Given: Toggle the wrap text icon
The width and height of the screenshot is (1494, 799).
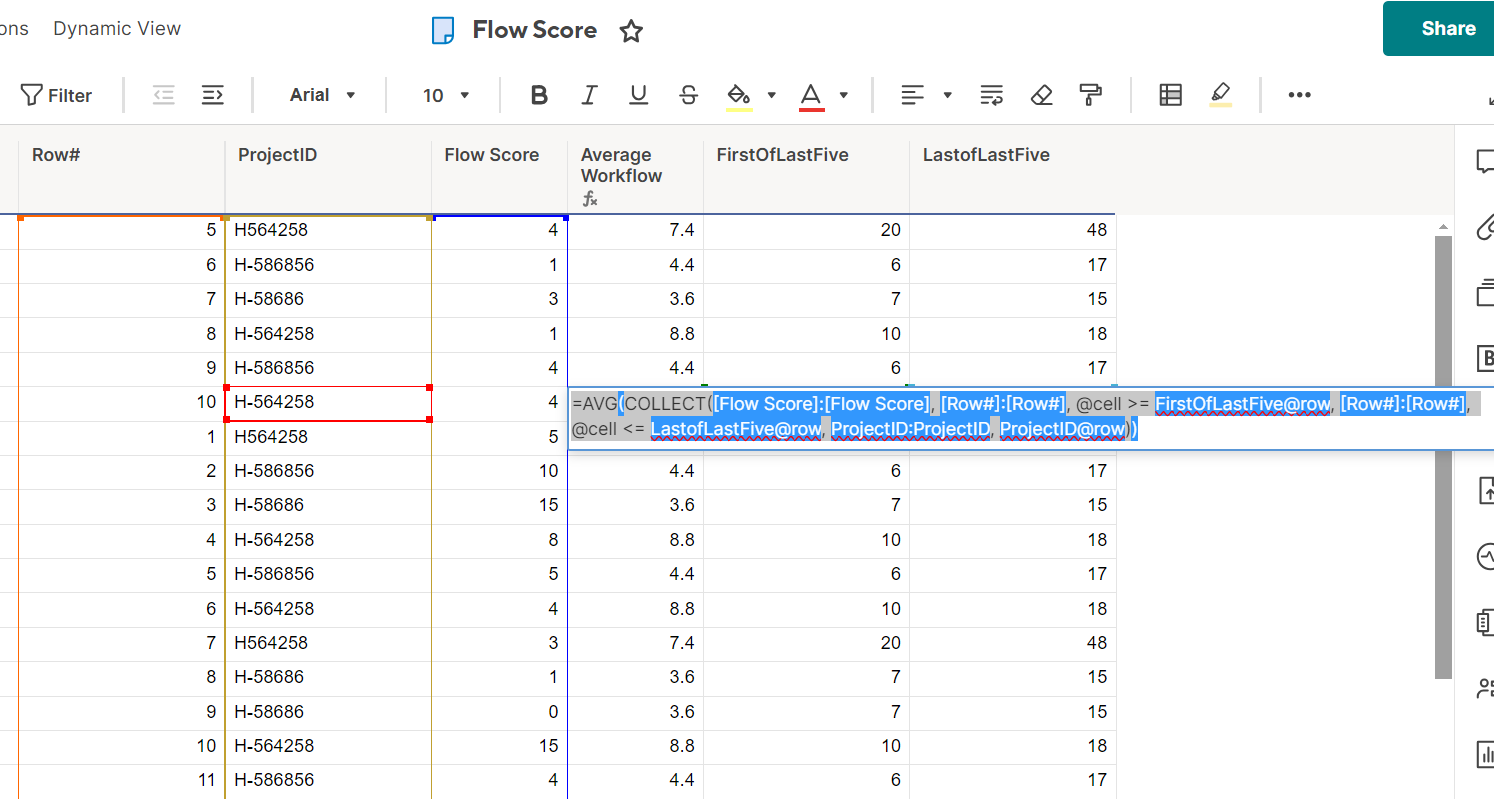Looking at the screenshot, I should pyautogui.click(x=991, y=95).
